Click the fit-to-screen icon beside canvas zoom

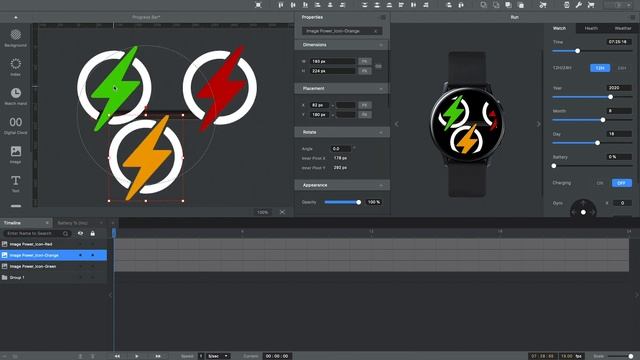click(282, 212)
